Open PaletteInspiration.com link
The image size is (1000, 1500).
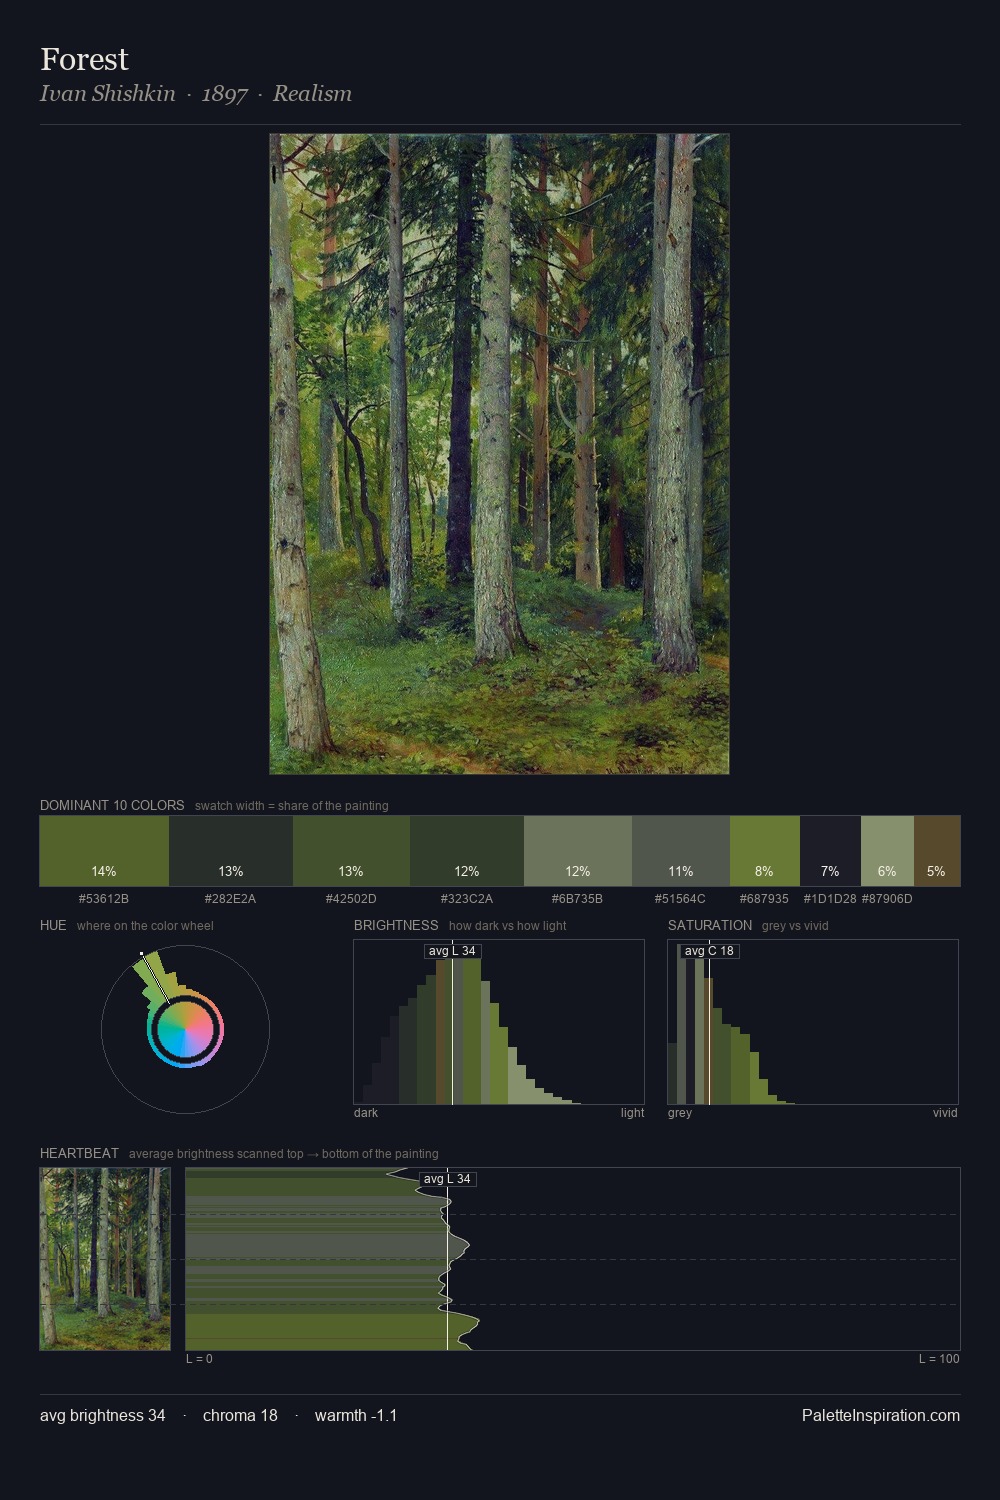[x=881, y=1415]
